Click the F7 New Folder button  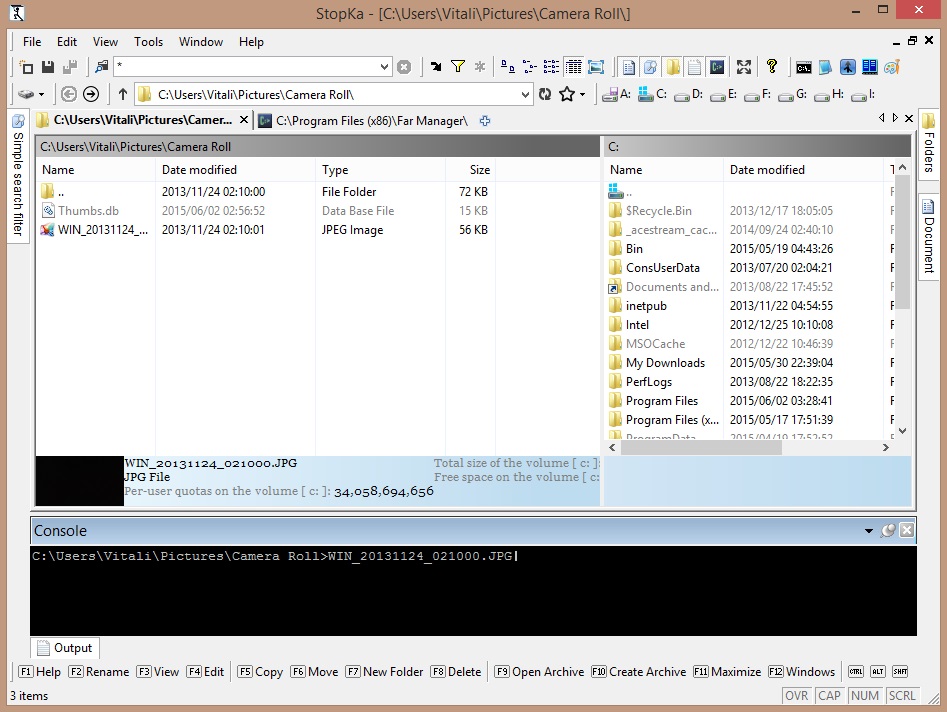coord(384,672)
